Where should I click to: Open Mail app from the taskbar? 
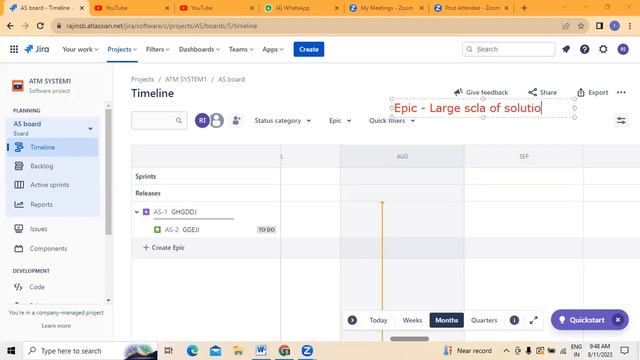point(216,351)
